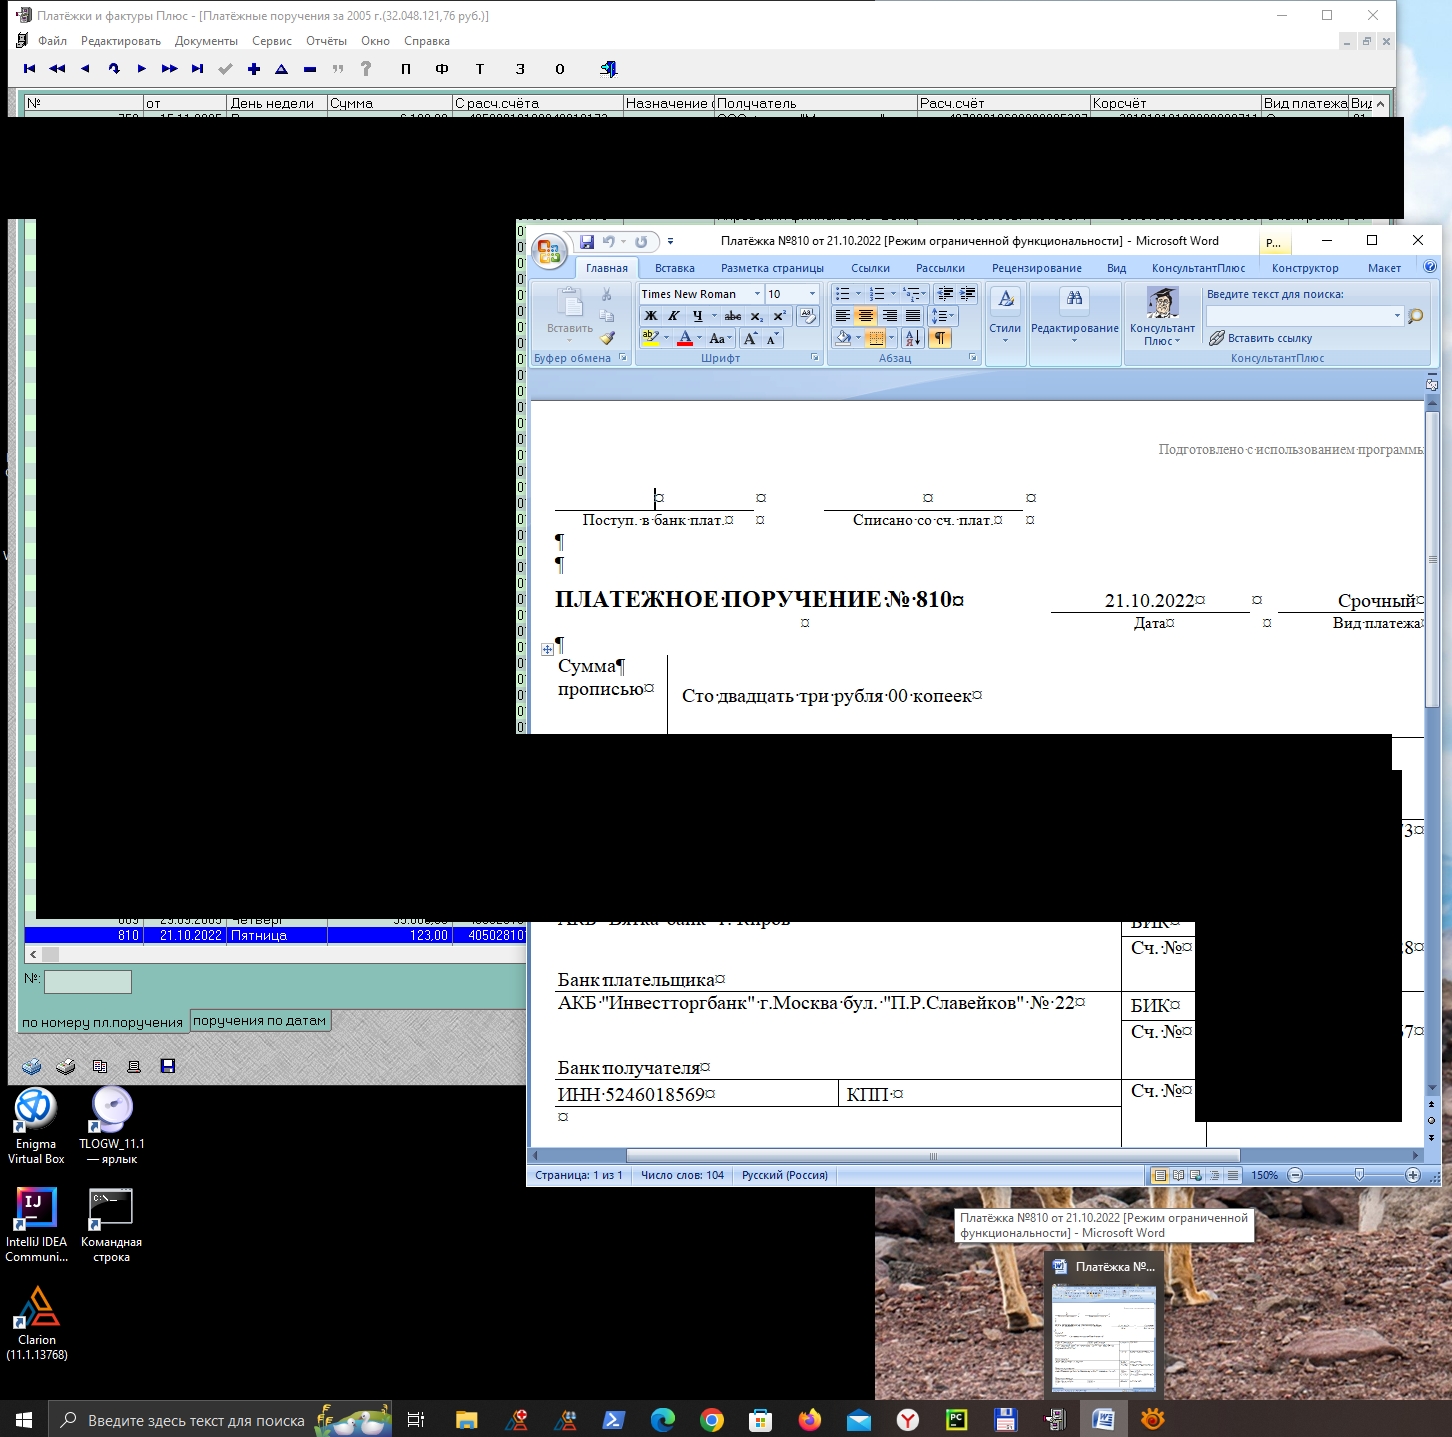This screenshot has height=1437, width=1452.
Task: Click the exit door icon in the toolbar
Action: (x=608, y=69)
